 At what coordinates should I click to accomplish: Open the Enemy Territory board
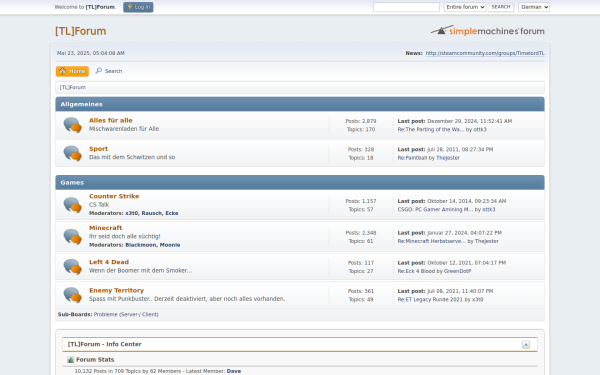pos(116,290)
